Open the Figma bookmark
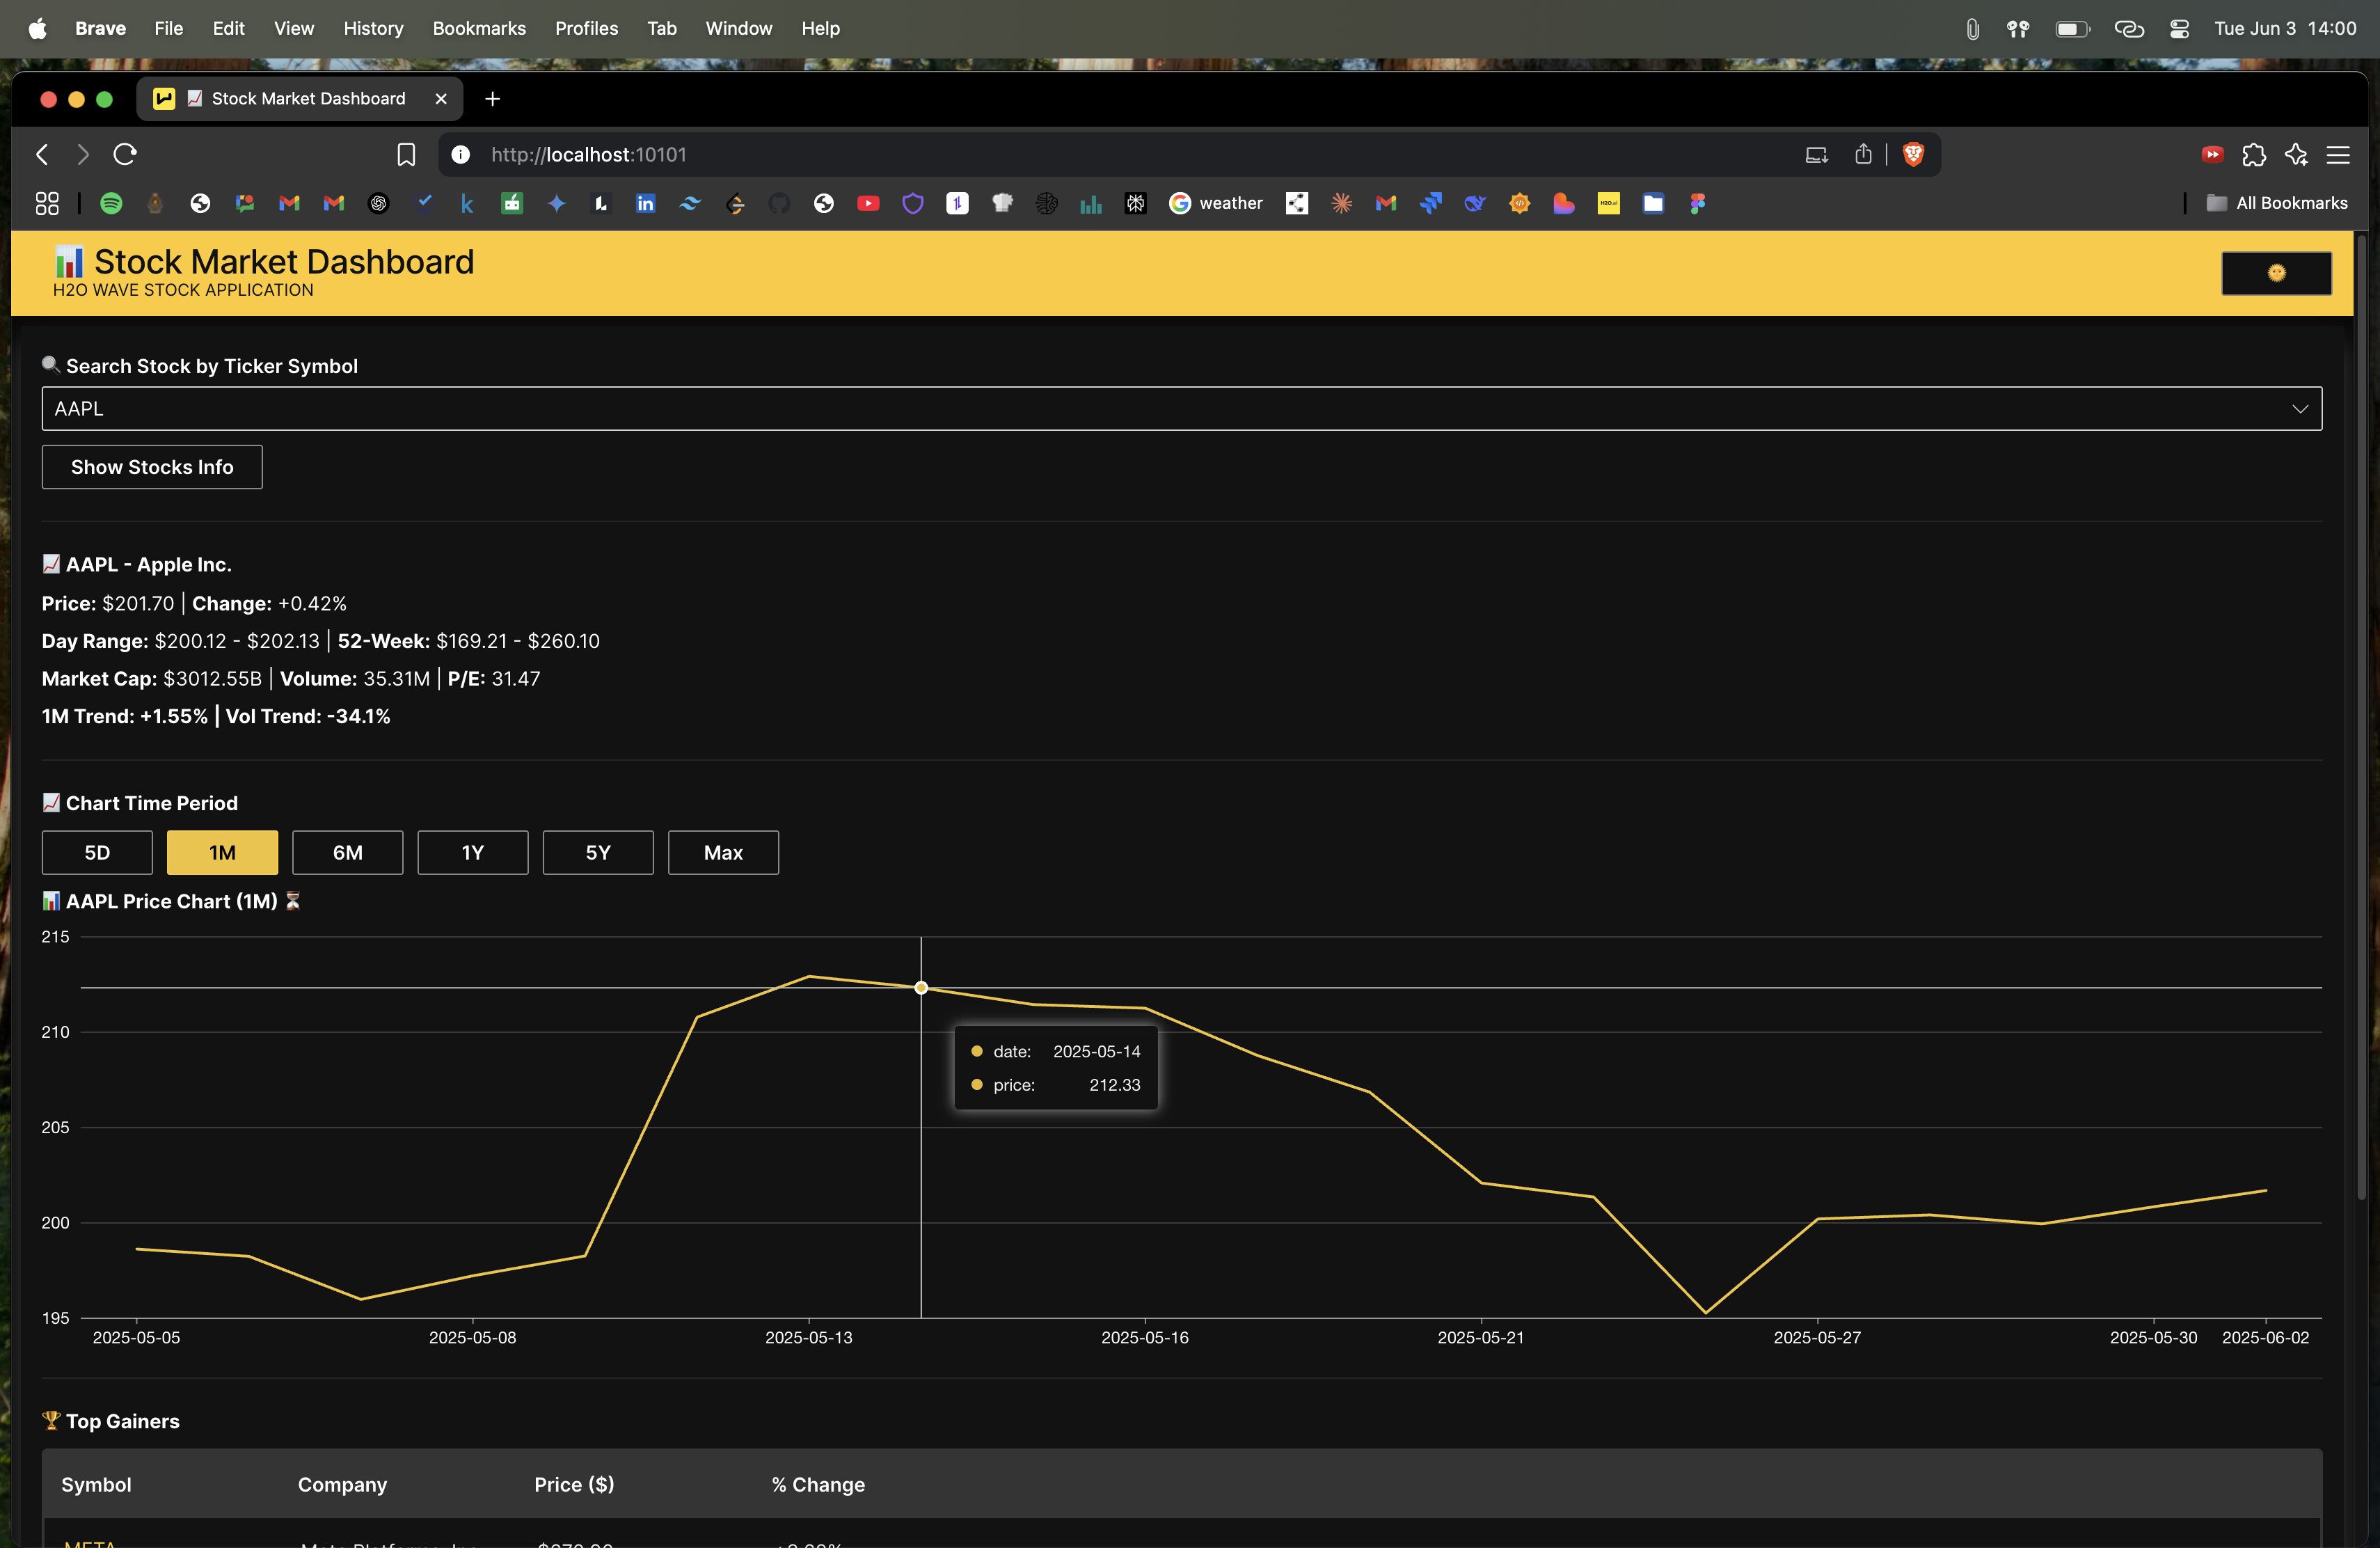The height and width of the screenshot is (1548, 2380). pyautogui.click(x=1697, y=203)
